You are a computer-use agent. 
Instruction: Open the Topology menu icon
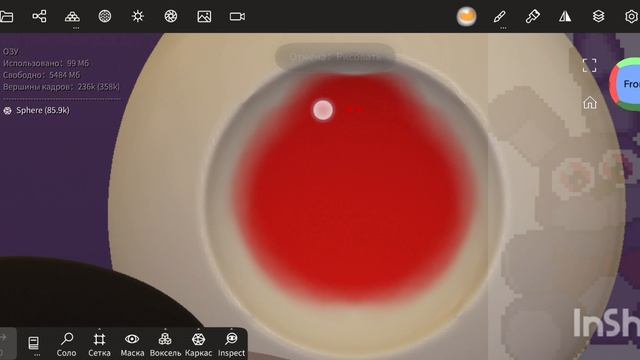(72, 16)
